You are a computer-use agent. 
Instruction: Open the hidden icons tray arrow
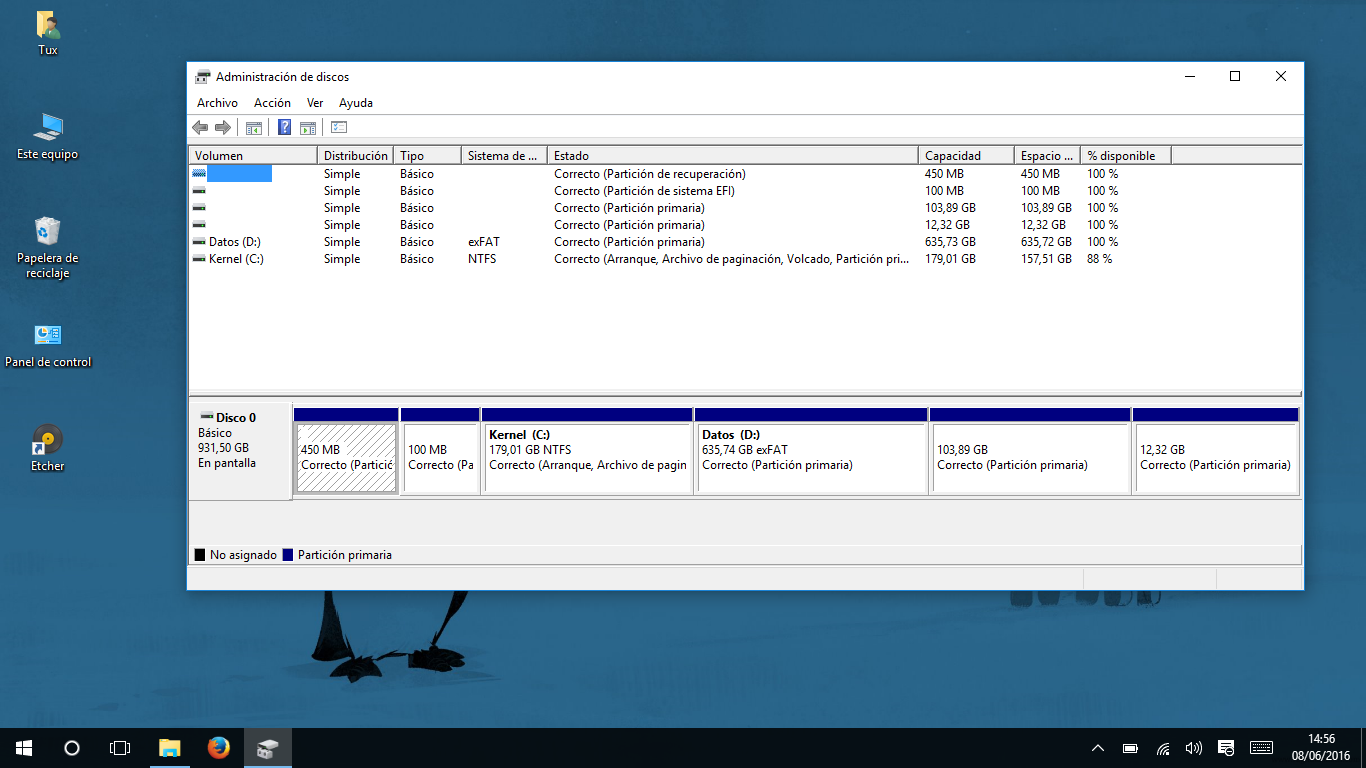coord(1097,747)
